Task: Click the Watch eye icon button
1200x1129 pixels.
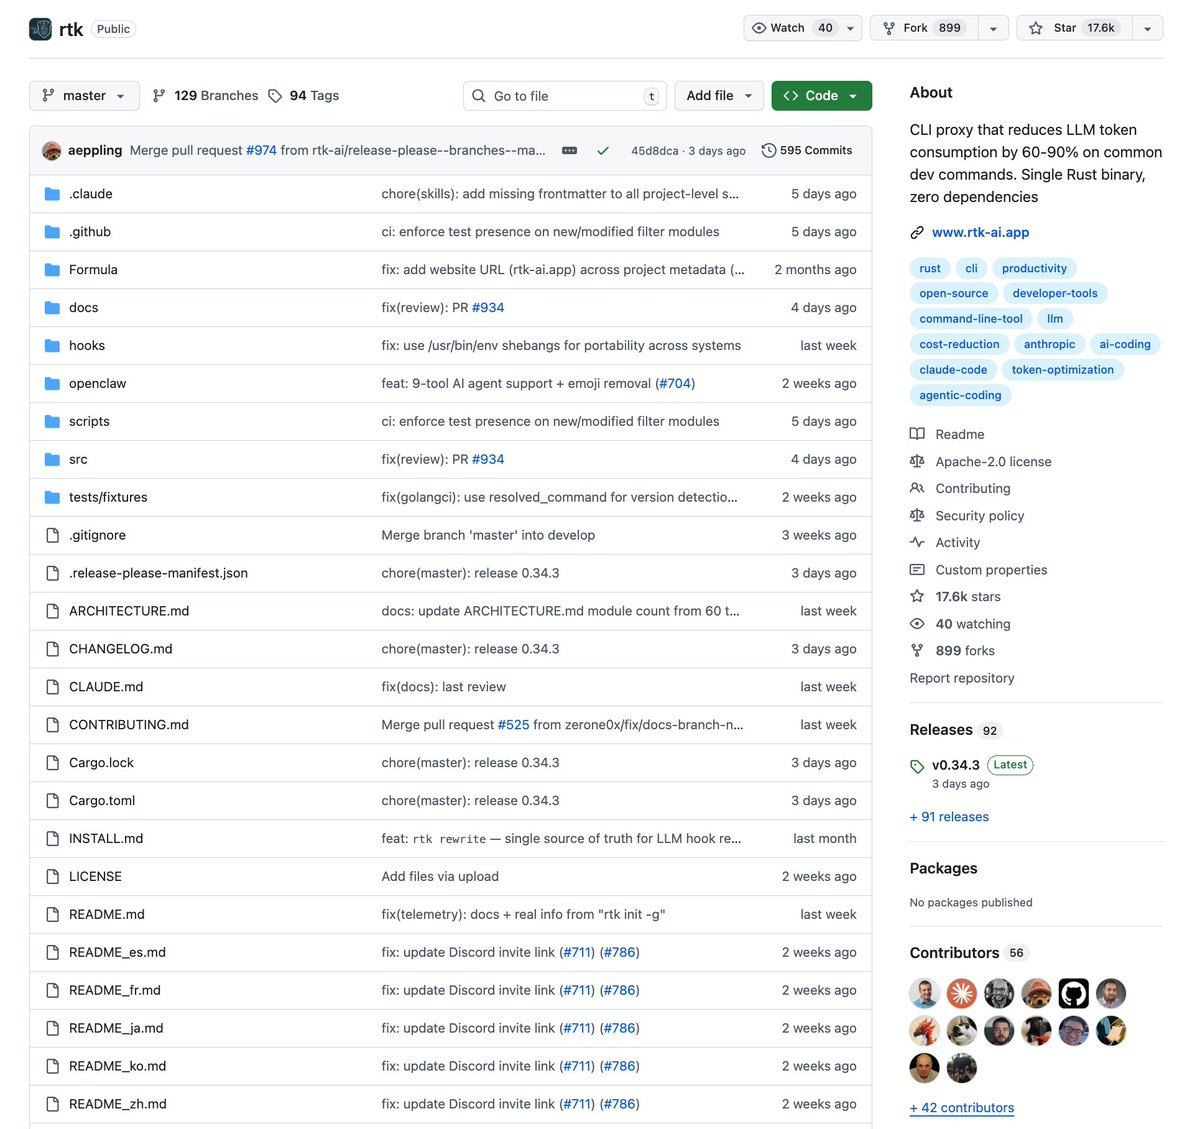Action: (759, 28)
